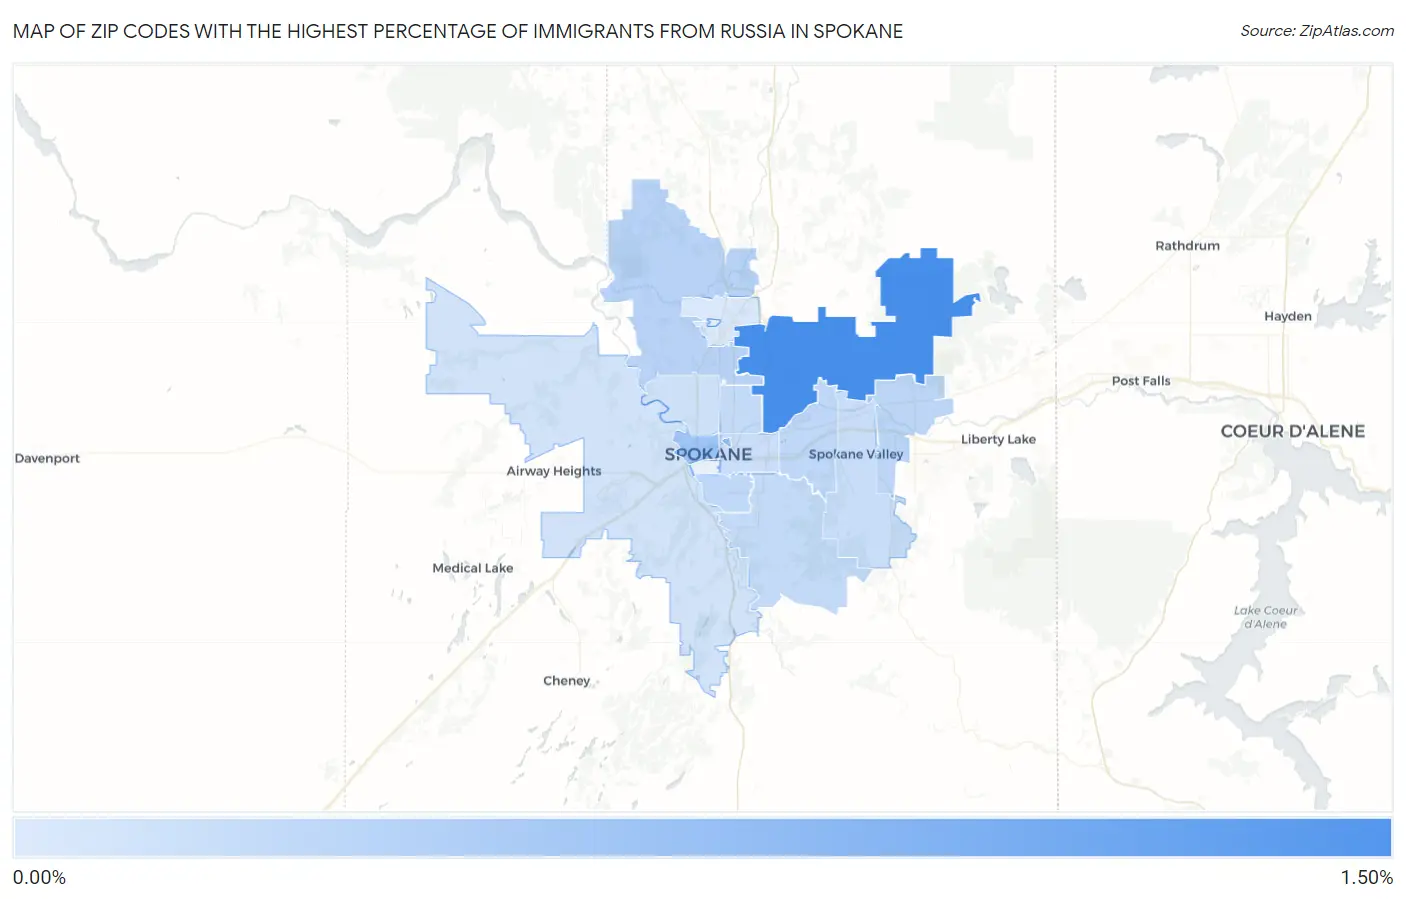Click the 'Source: ZipAtlas.com' credit

(1317, 31)
